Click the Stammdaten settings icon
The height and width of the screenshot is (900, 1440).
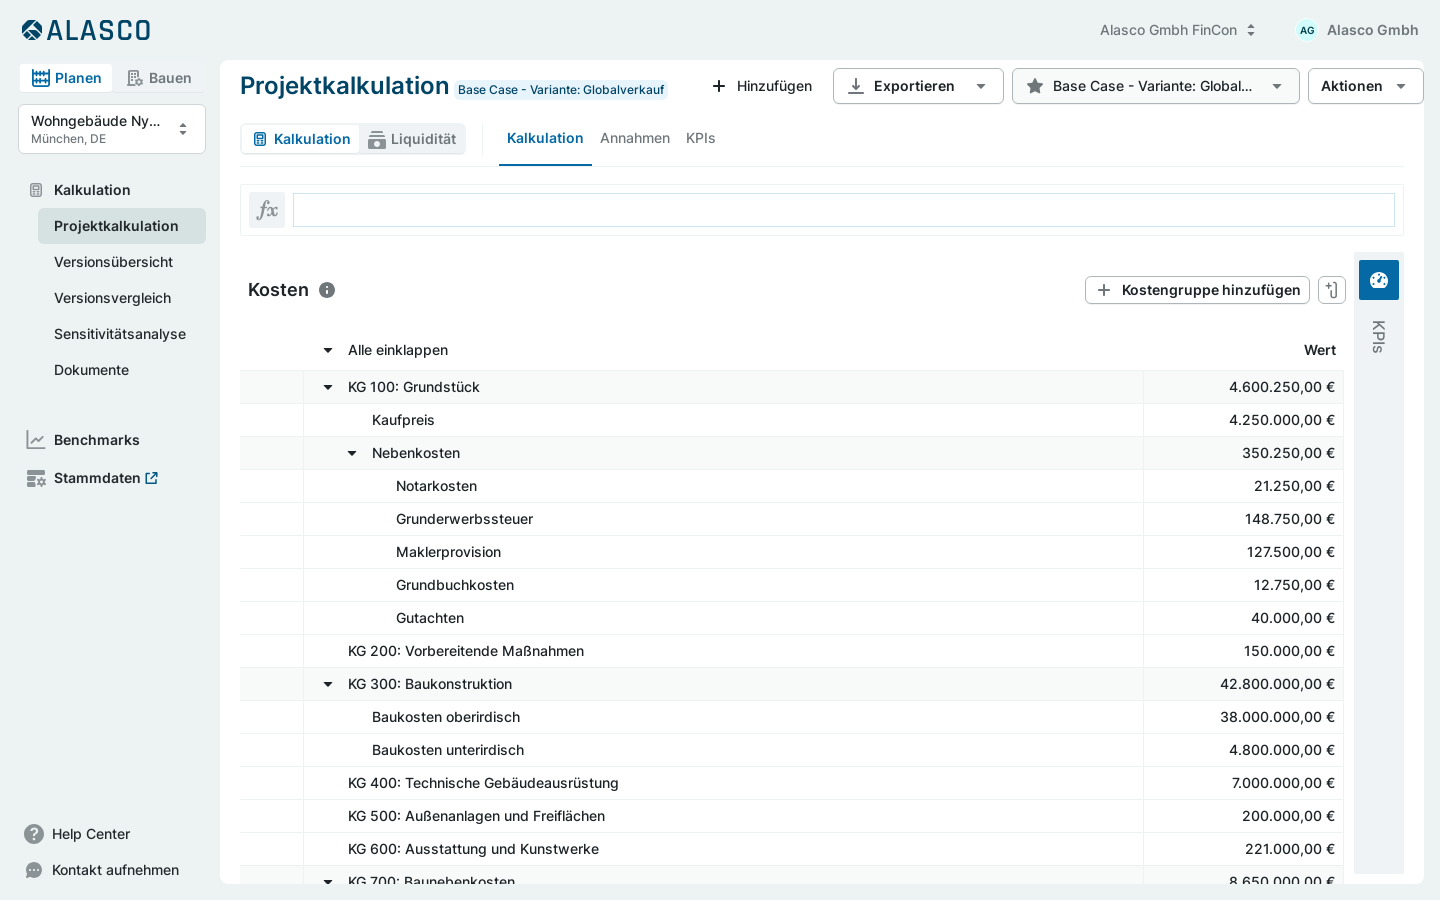click(36, 478)
